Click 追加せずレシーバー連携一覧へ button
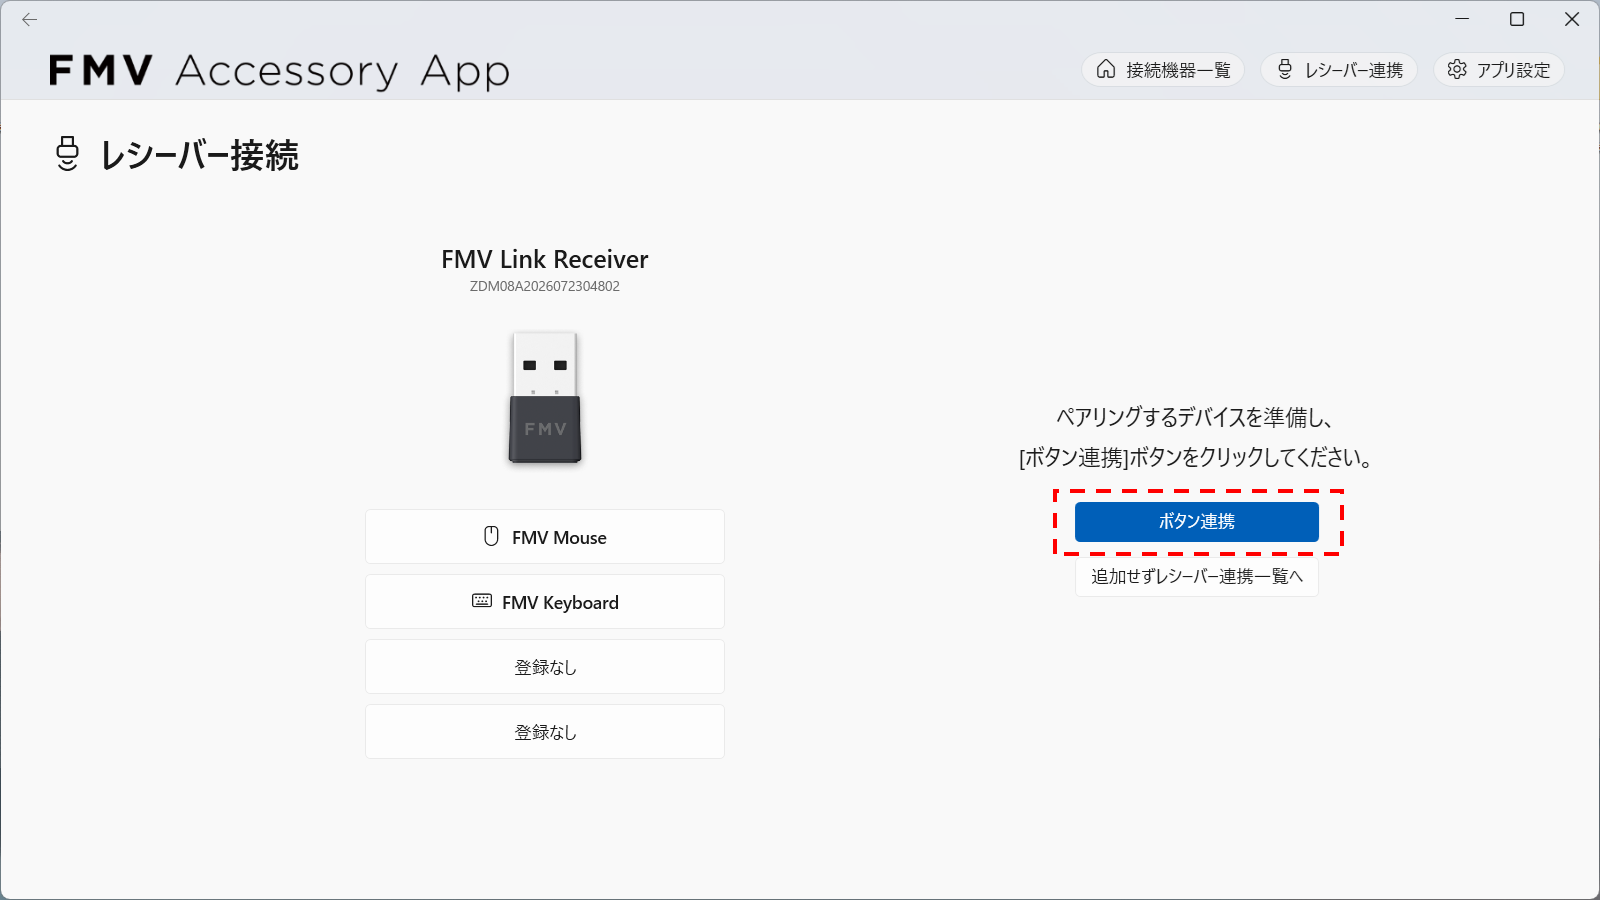 click(x=1197, y=577)
